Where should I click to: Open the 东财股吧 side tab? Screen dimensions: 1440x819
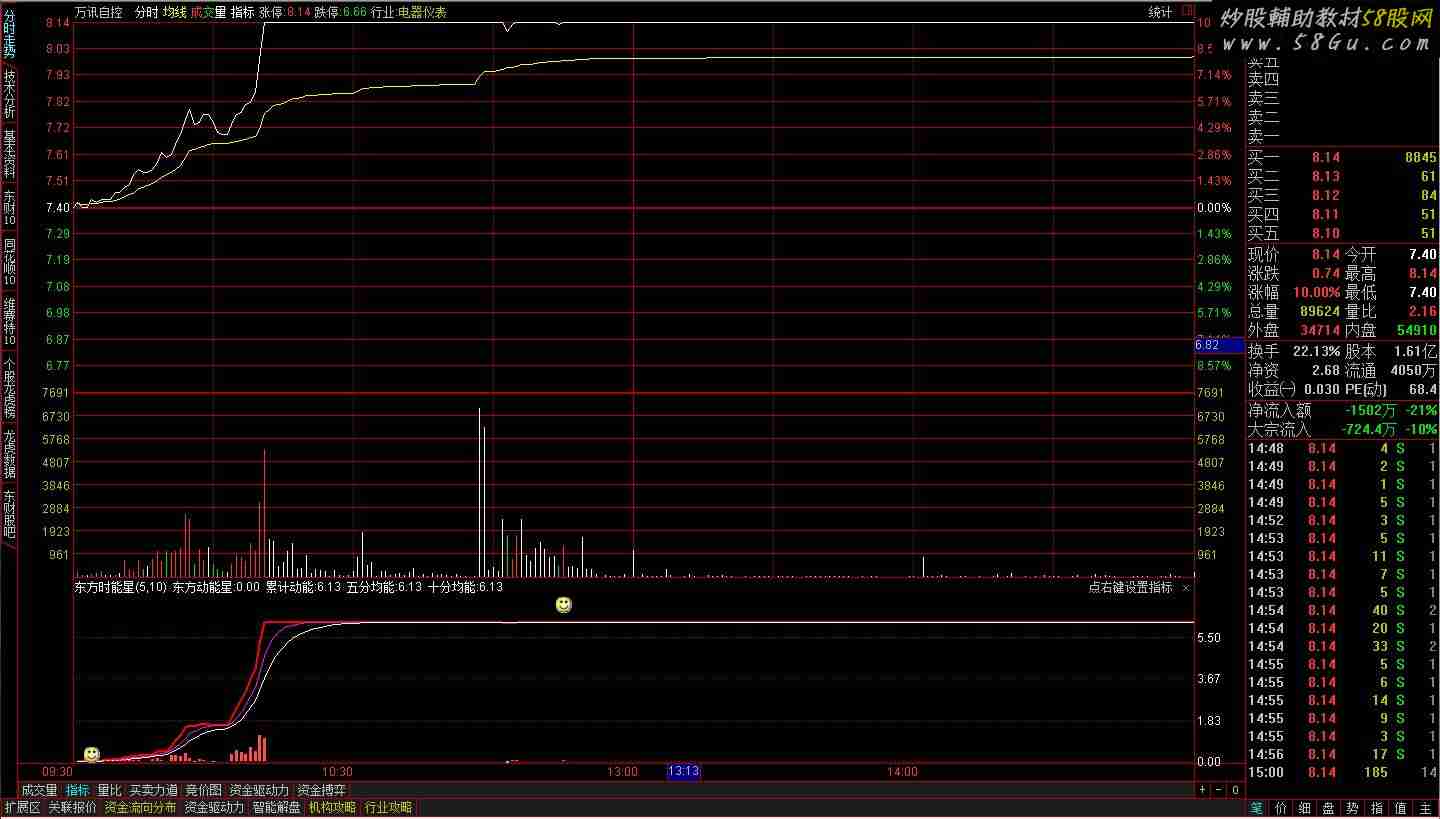point(9,515)
